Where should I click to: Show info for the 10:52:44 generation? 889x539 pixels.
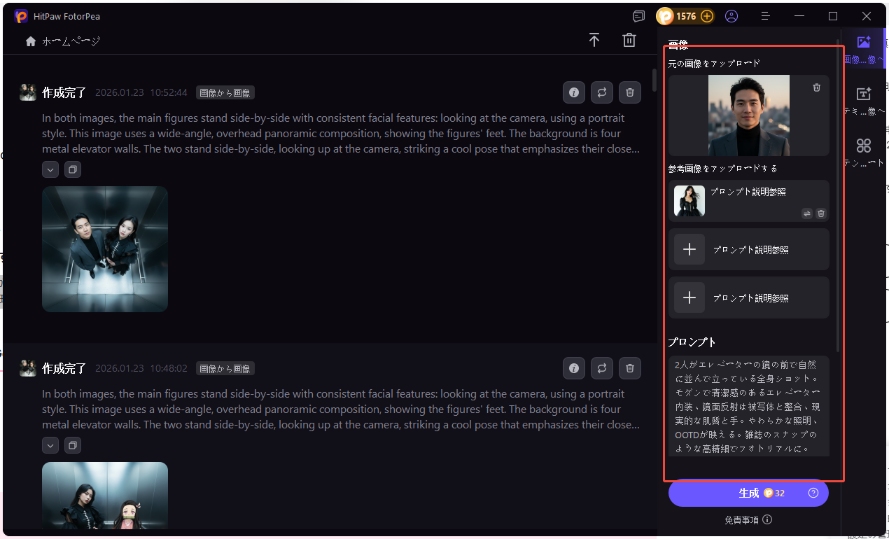click(574, 92)
